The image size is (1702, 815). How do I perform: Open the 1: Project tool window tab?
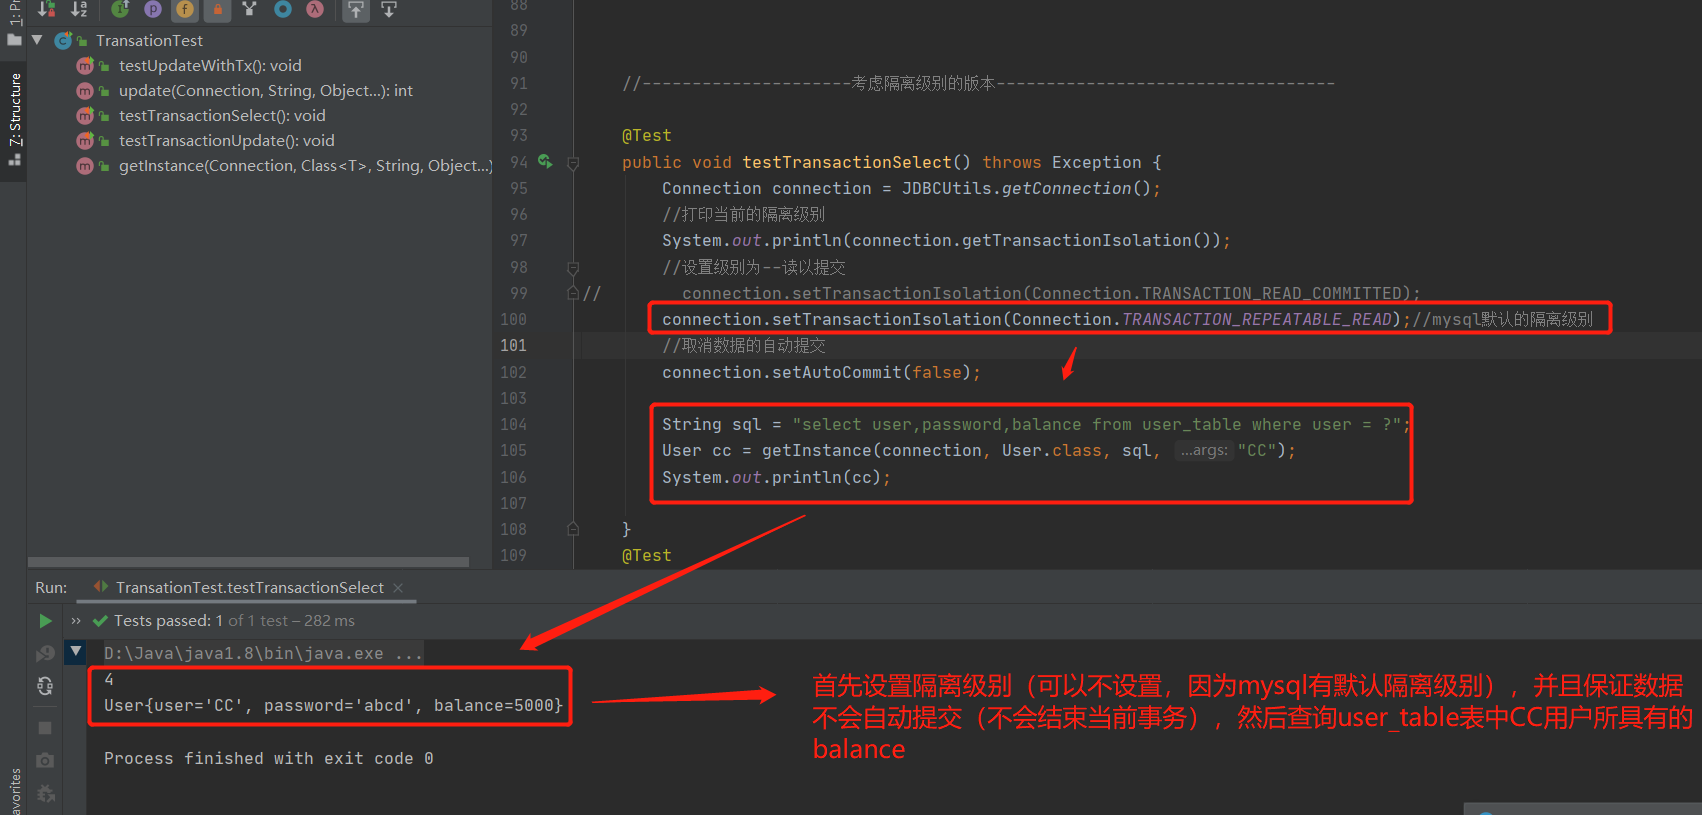coord(15,14)
